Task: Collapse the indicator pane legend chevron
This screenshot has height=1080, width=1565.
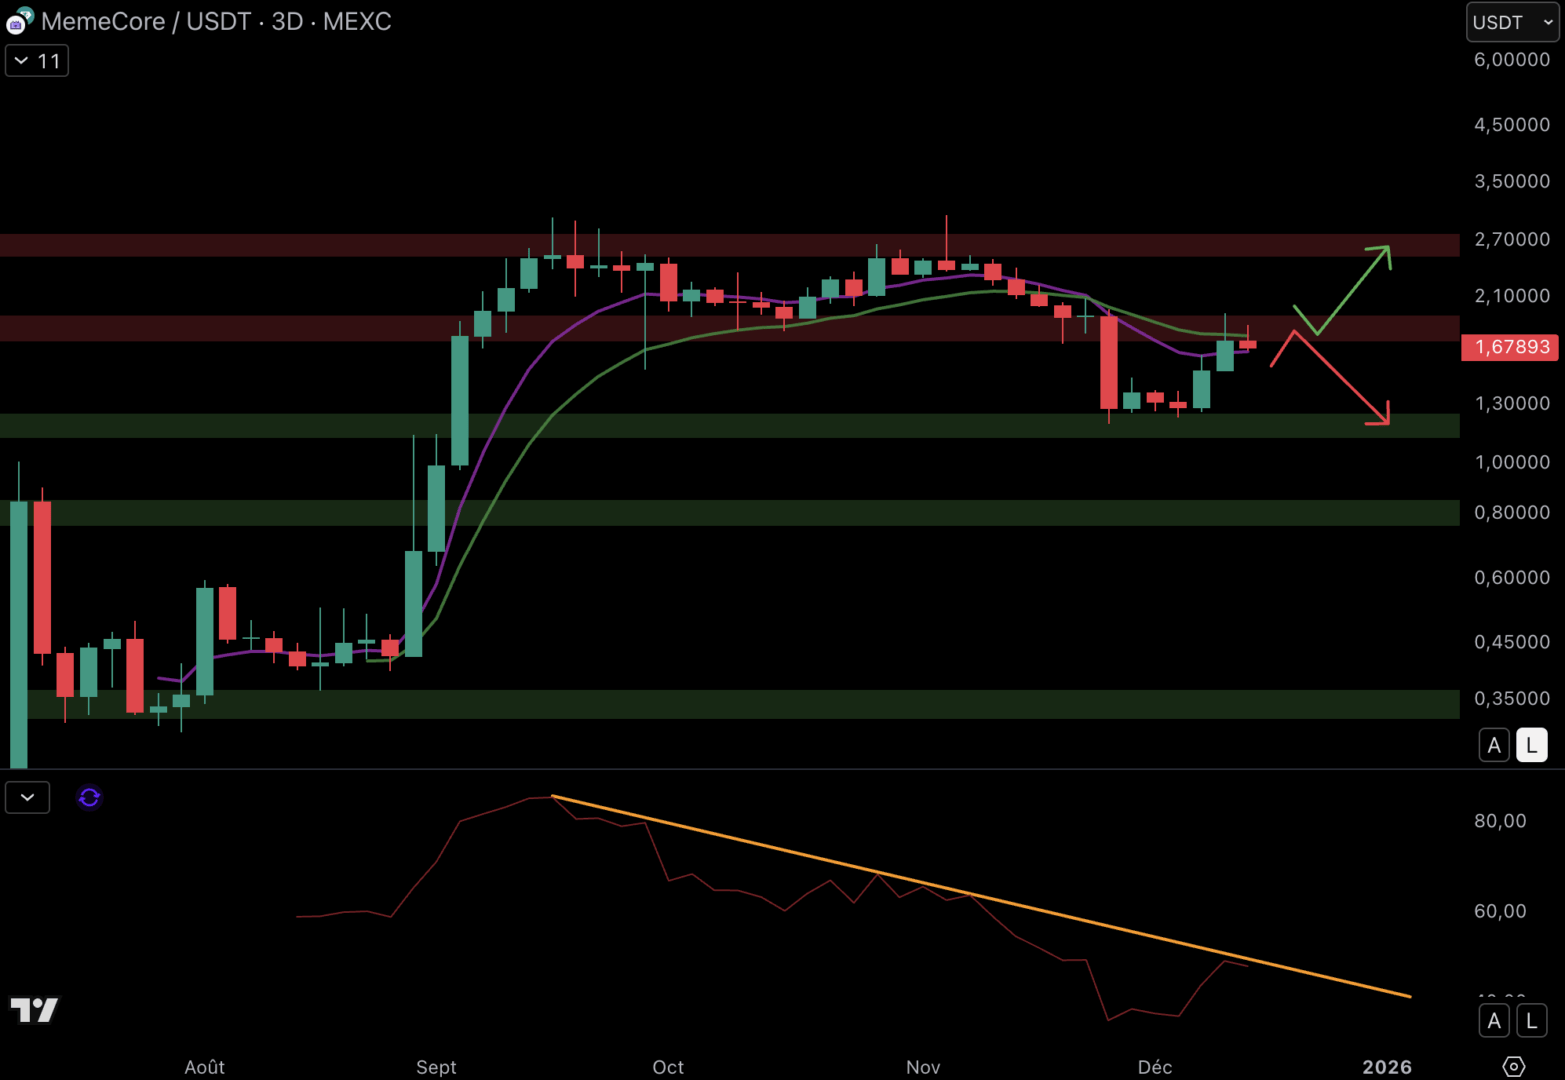Action: 27,797
